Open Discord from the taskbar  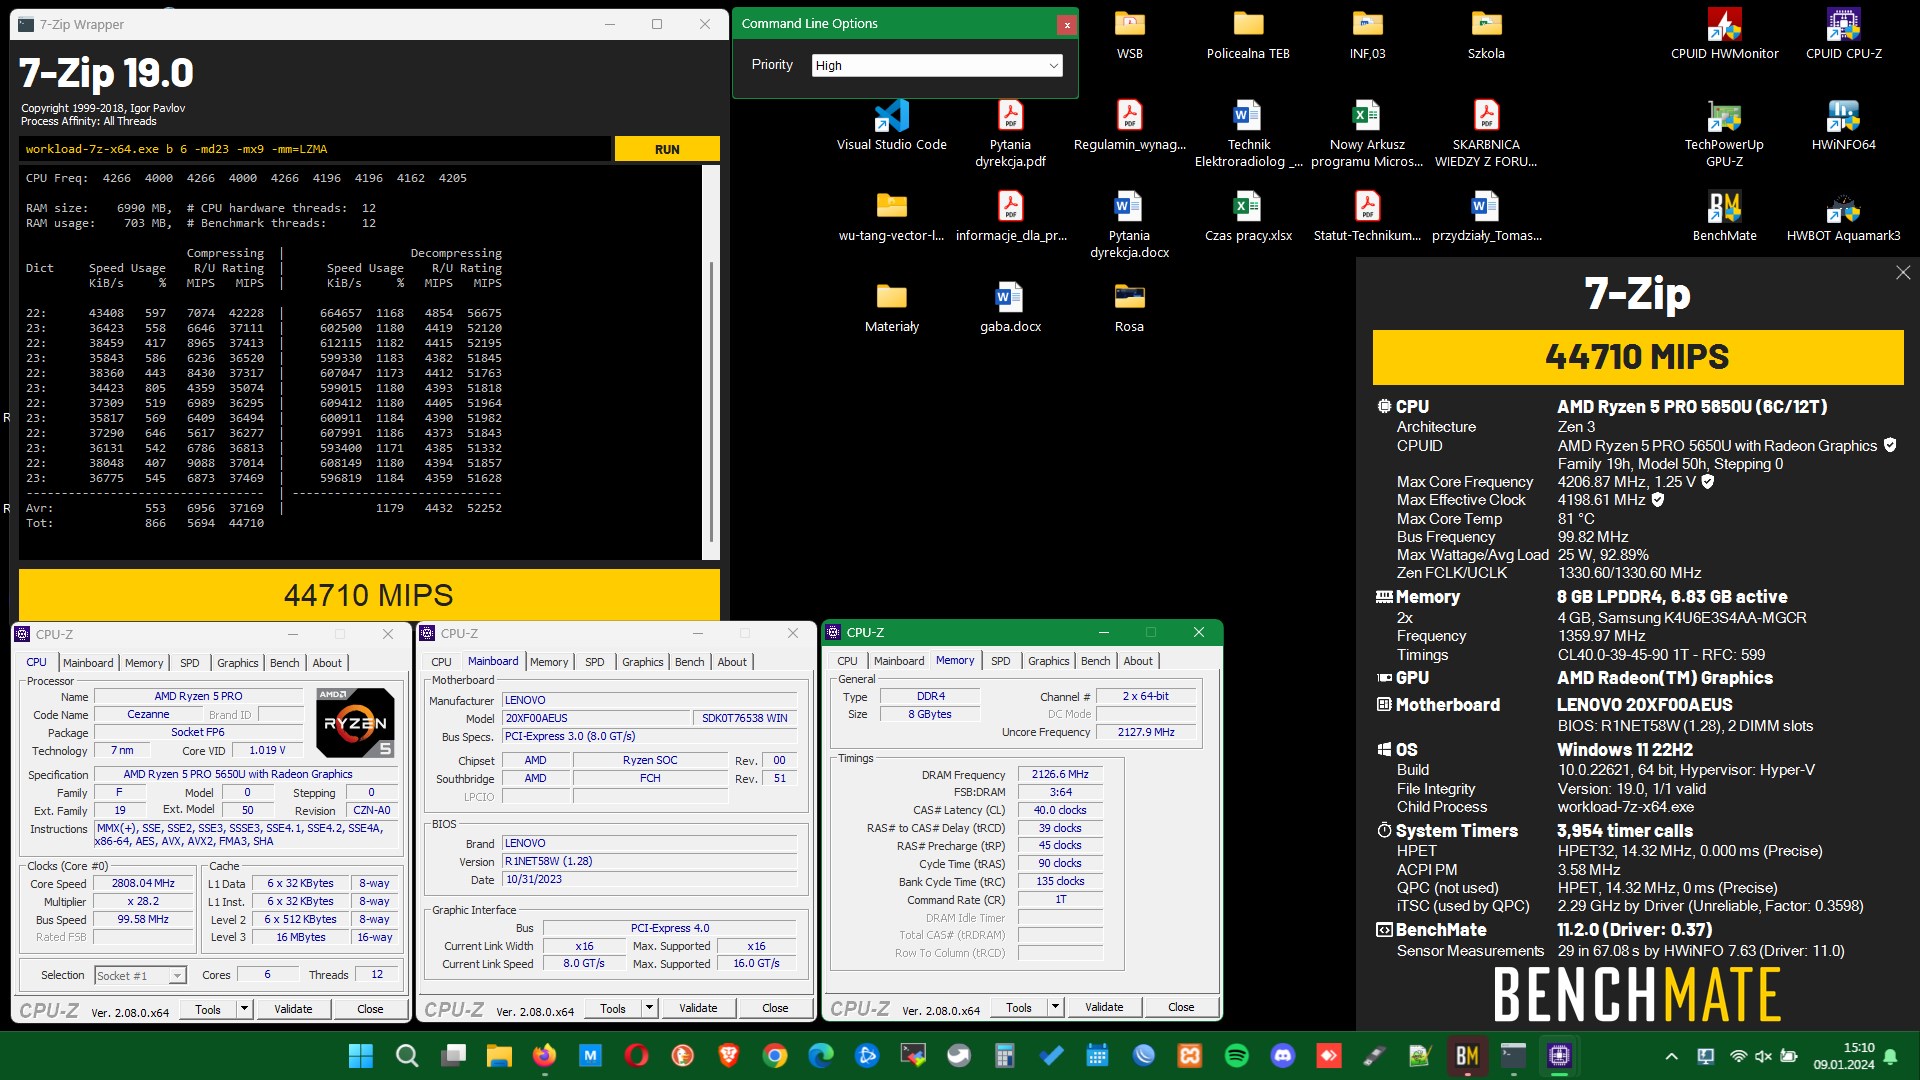[1282, 1055]
